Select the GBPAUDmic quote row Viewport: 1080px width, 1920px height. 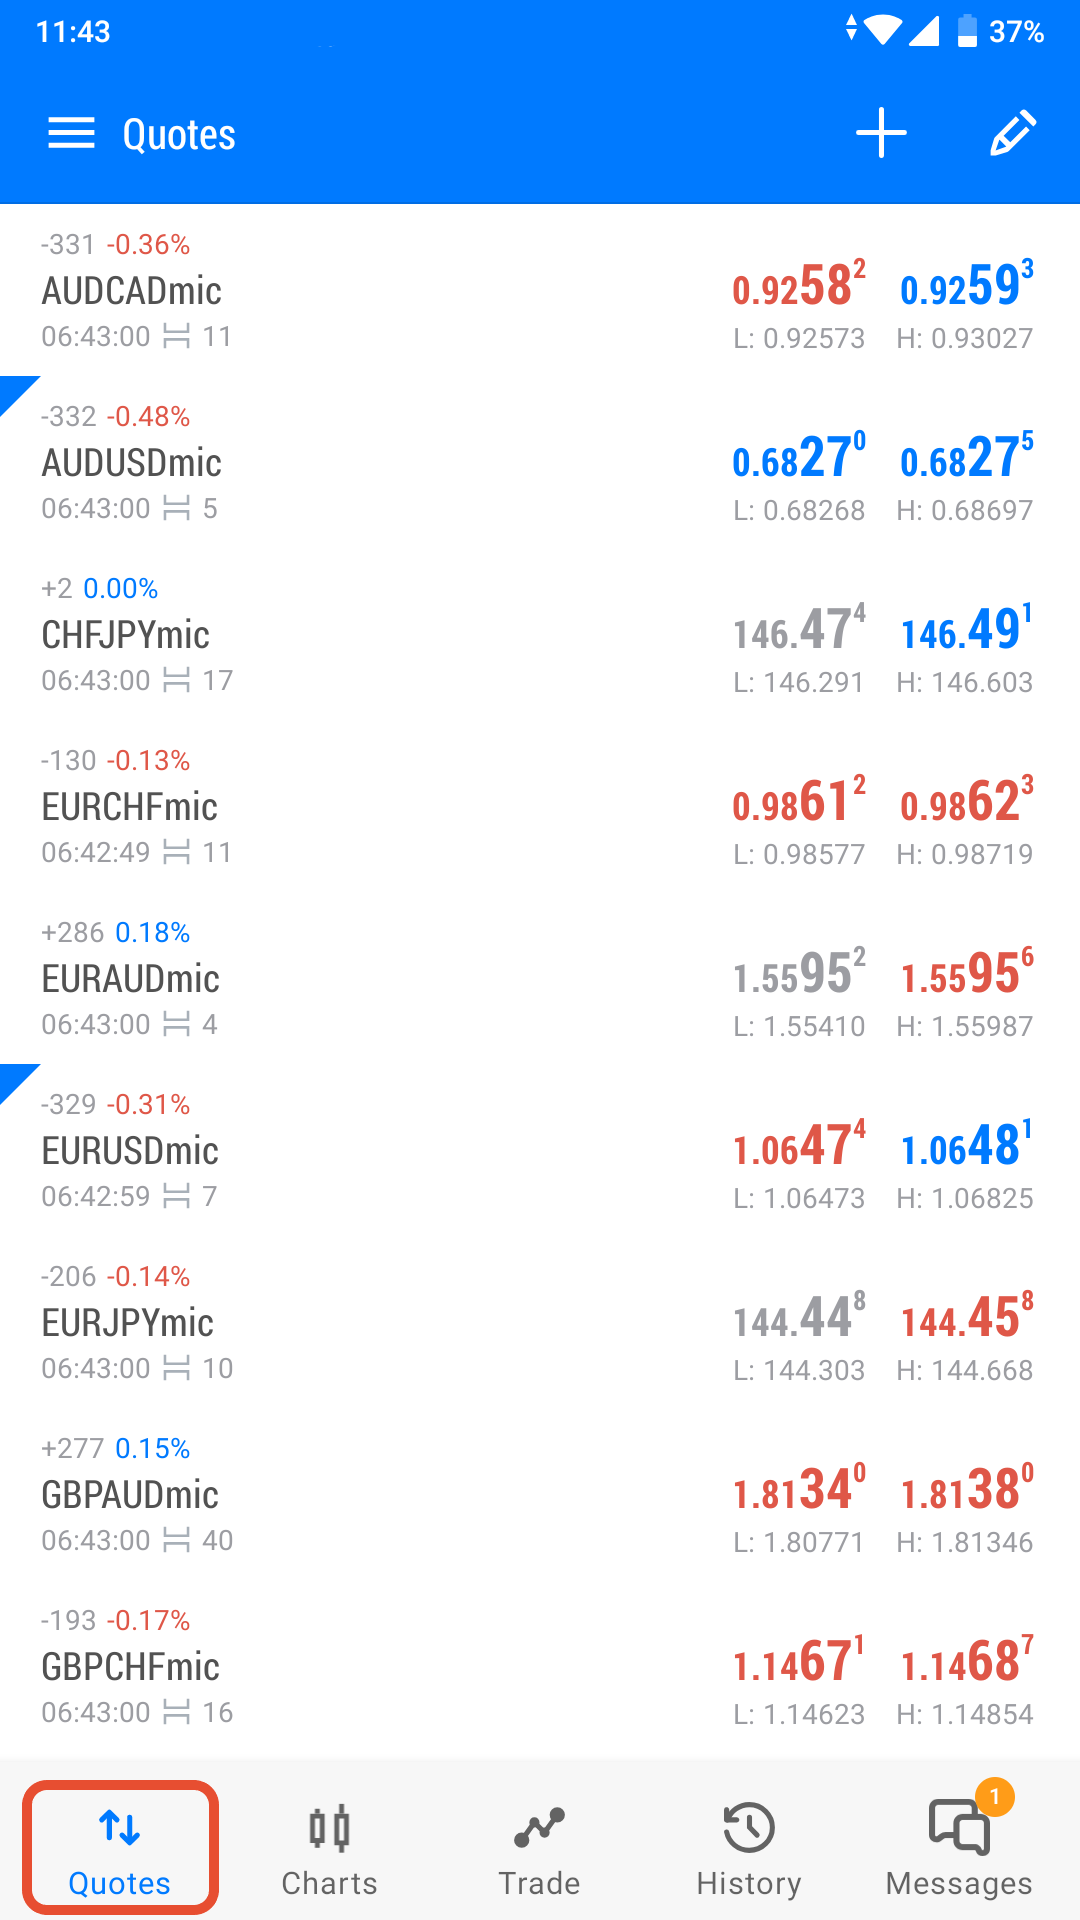point(540,1494)
